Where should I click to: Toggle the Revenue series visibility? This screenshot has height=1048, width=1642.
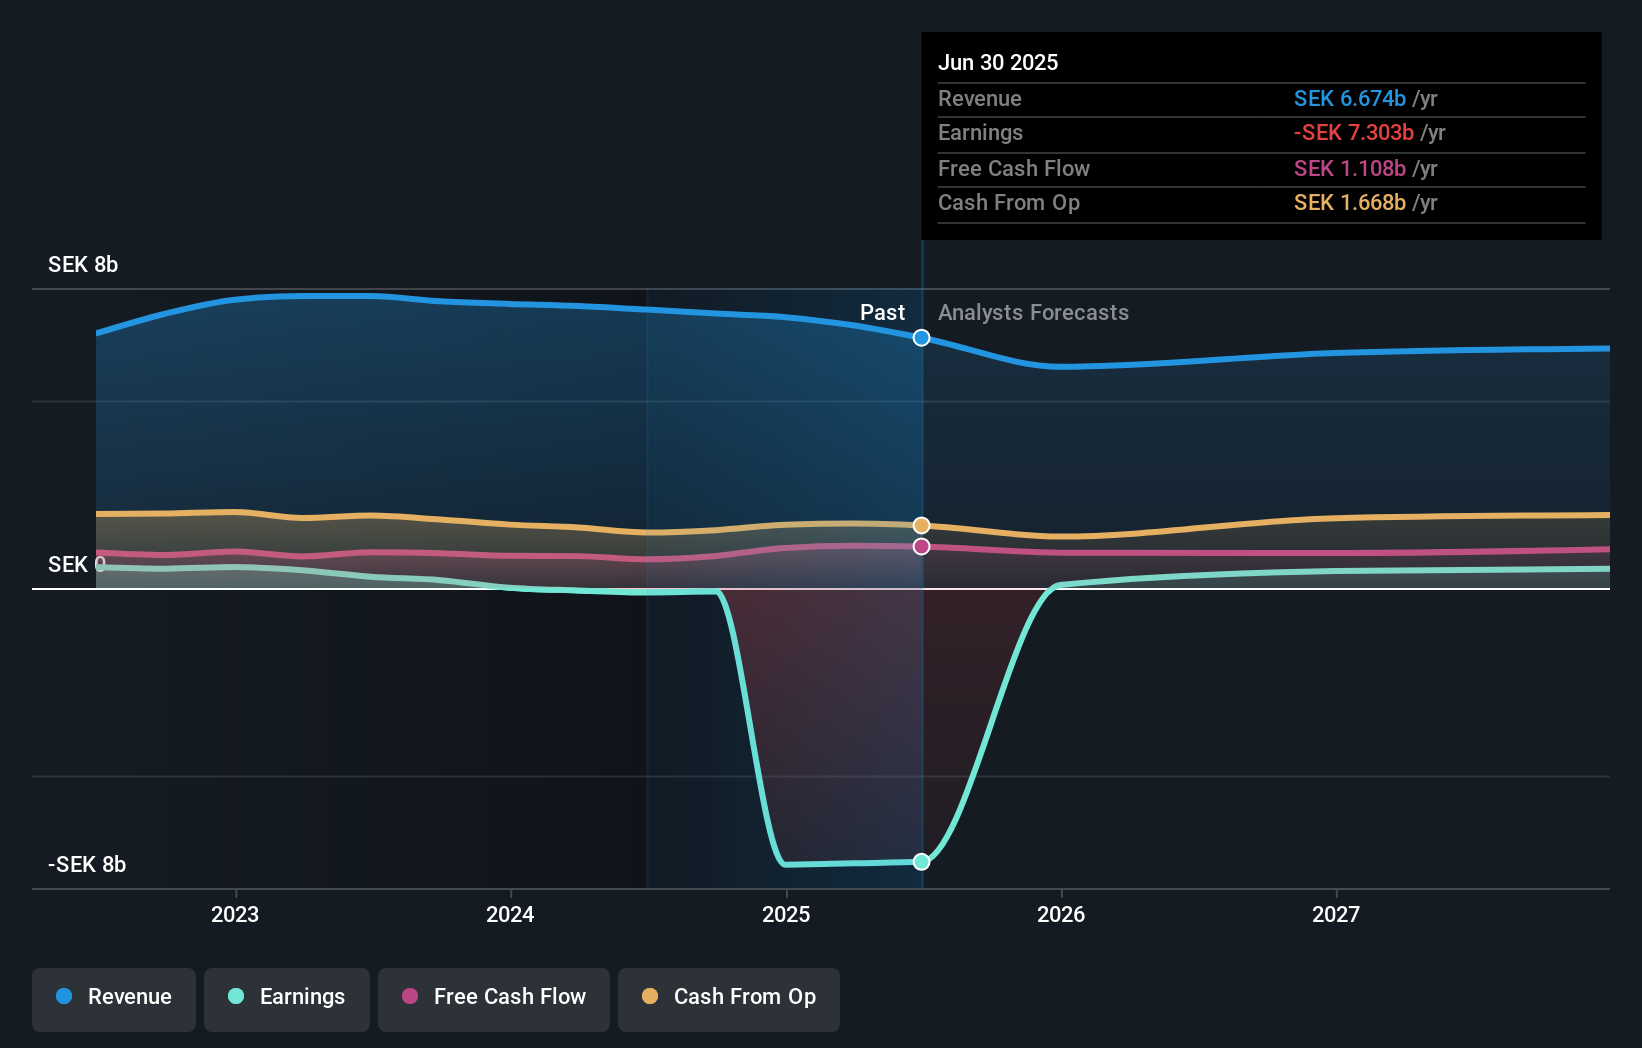click(x=113, y=997)
